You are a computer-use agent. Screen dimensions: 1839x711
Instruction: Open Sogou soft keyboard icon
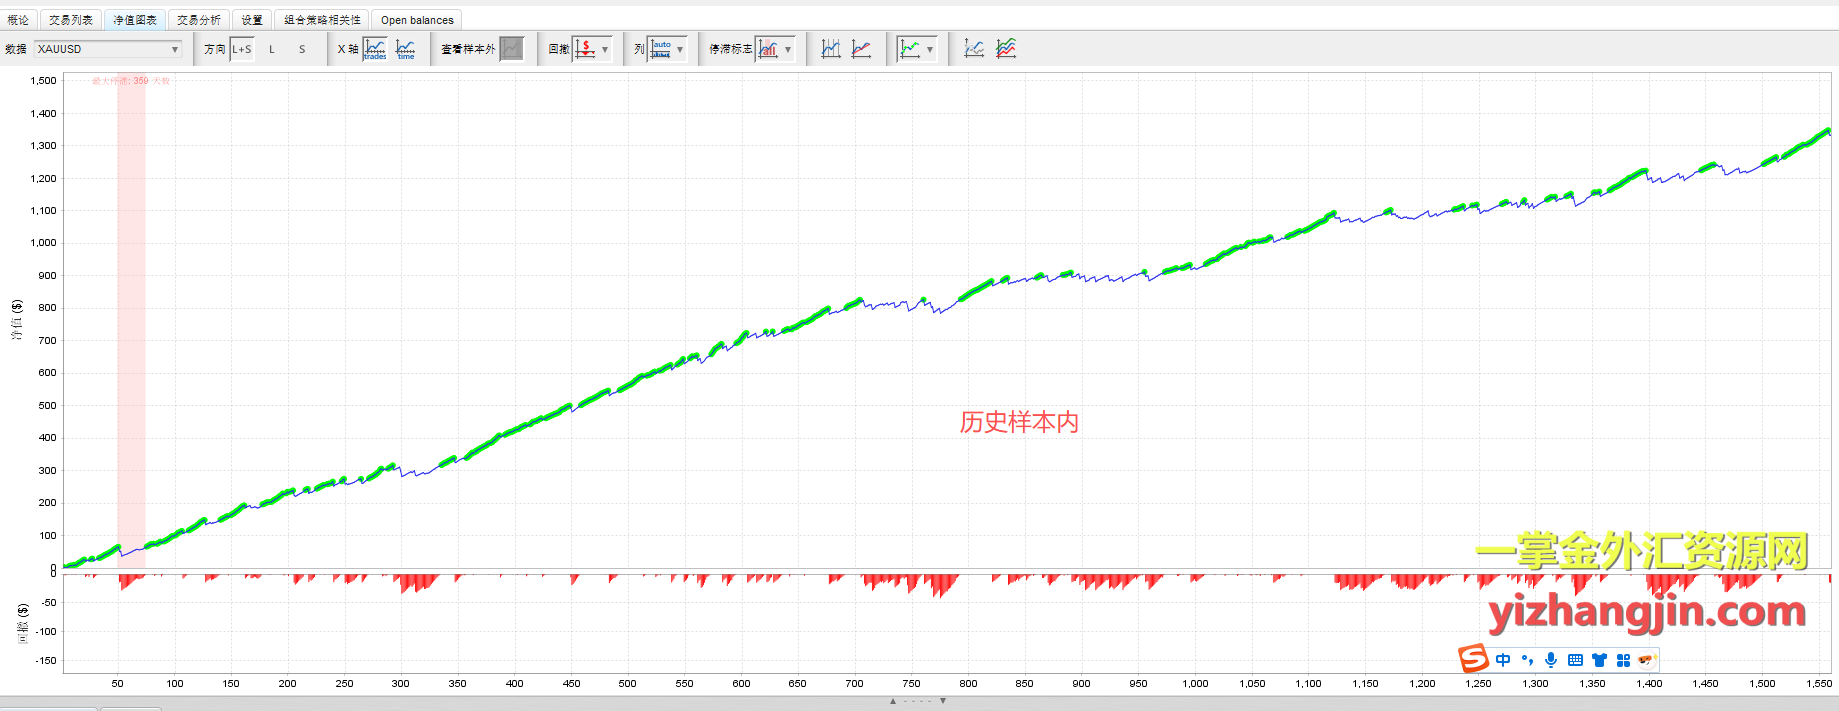(x=1575, y=660)
